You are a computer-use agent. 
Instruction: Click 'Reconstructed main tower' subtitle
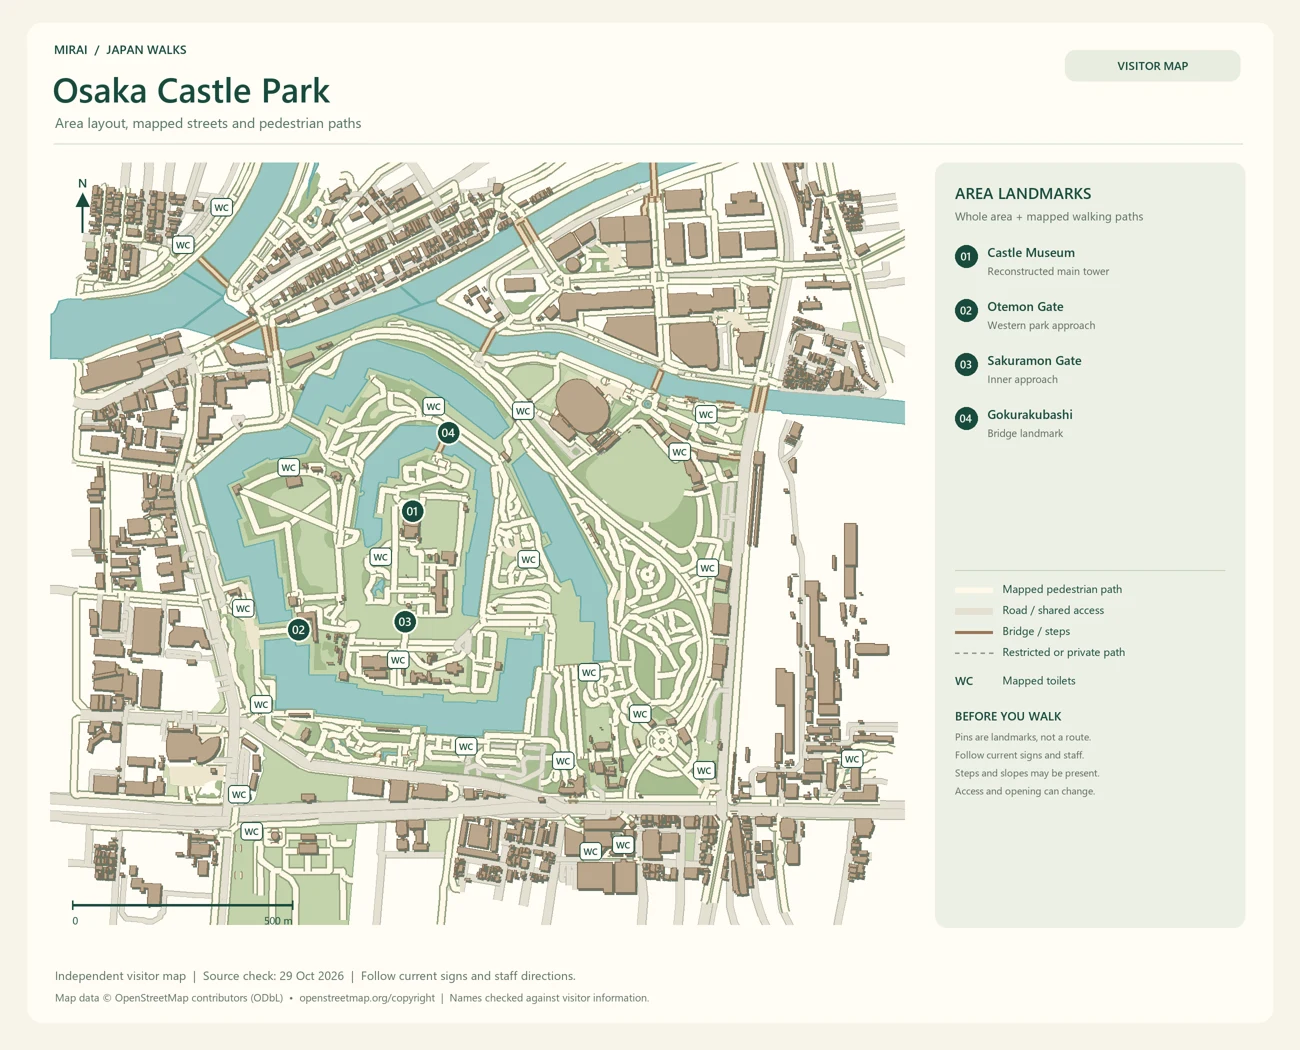click(1048, 272)
